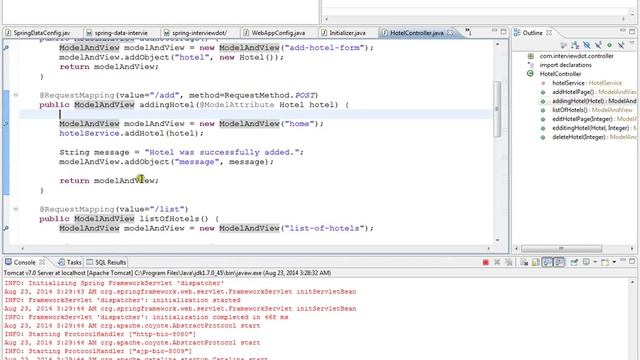This screenshot has width=640, height=360.
Task: Click Display Selected Console icon
Action: 586,262
